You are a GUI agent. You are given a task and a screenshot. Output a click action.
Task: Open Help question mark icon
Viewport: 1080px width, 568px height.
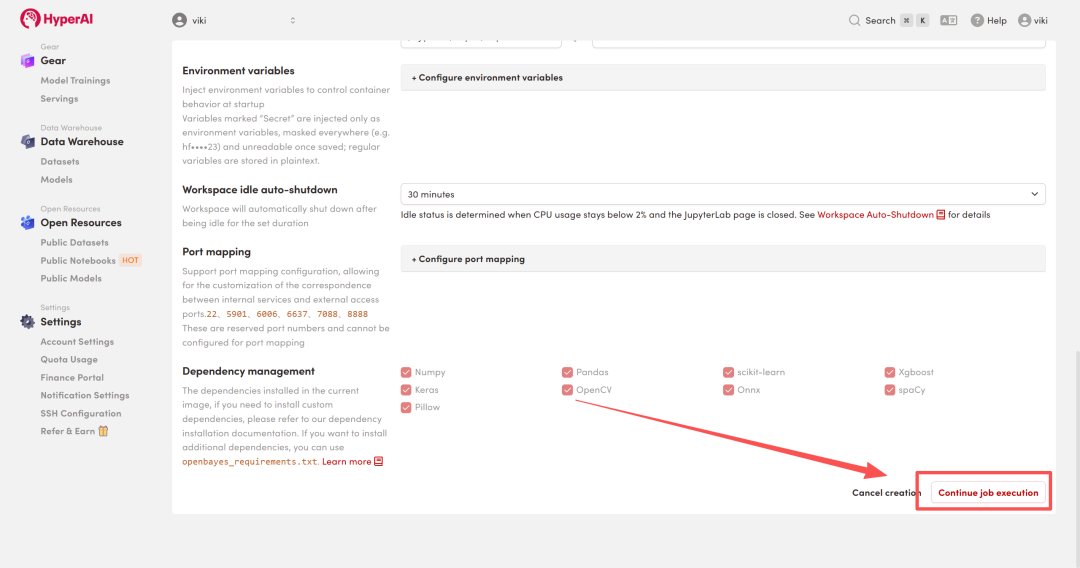click(977, 21)
